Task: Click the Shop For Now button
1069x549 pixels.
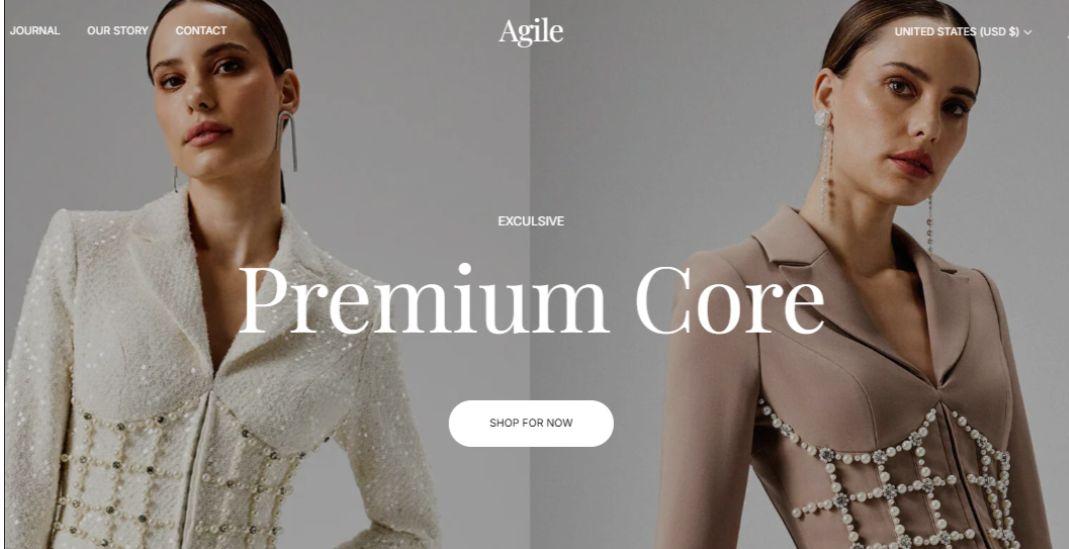Action: coord(531,423)
